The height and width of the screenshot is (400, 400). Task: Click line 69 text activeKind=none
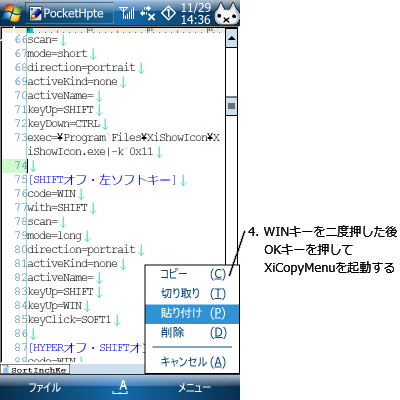point(72,82)
